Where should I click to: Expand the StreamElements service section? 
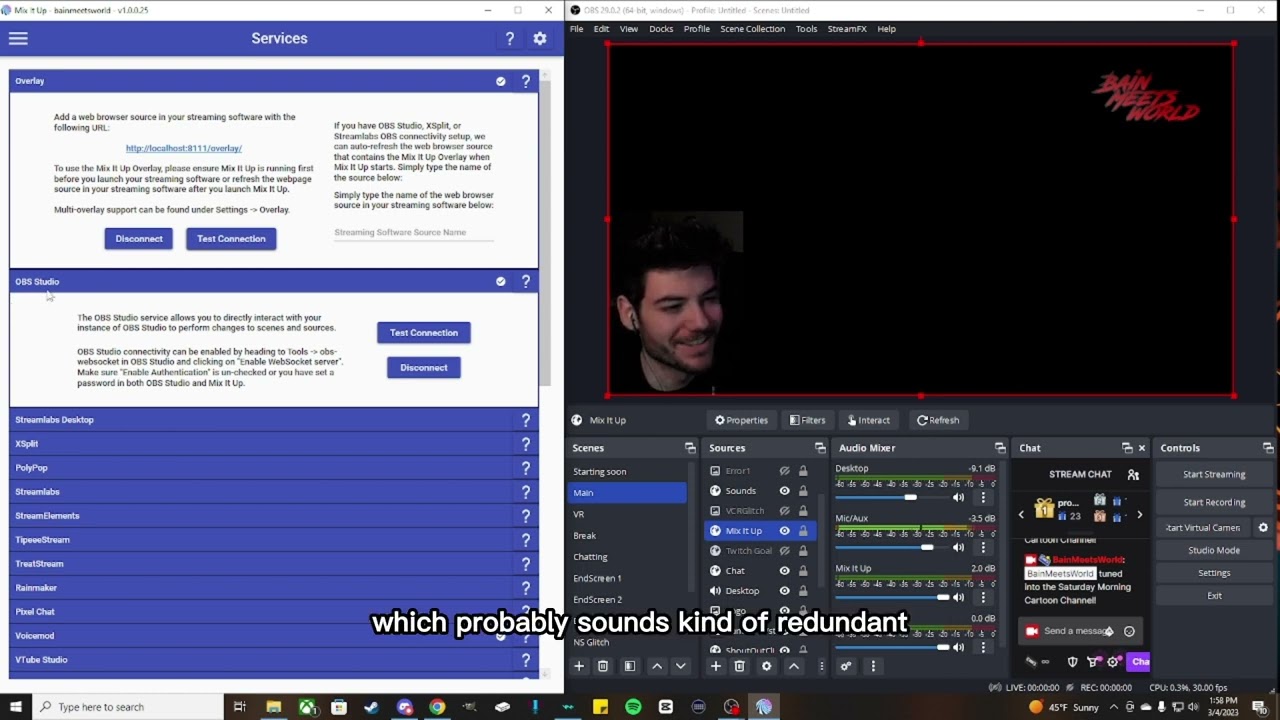[x=274, y=516]
